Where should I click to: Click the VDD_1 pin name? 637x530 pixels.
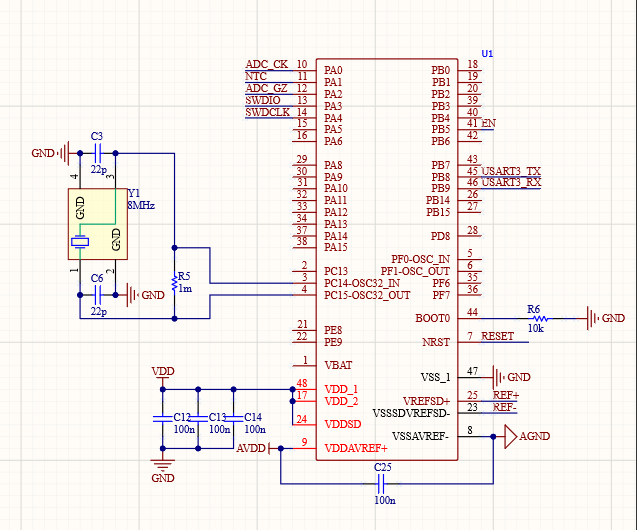click(341, 389)
